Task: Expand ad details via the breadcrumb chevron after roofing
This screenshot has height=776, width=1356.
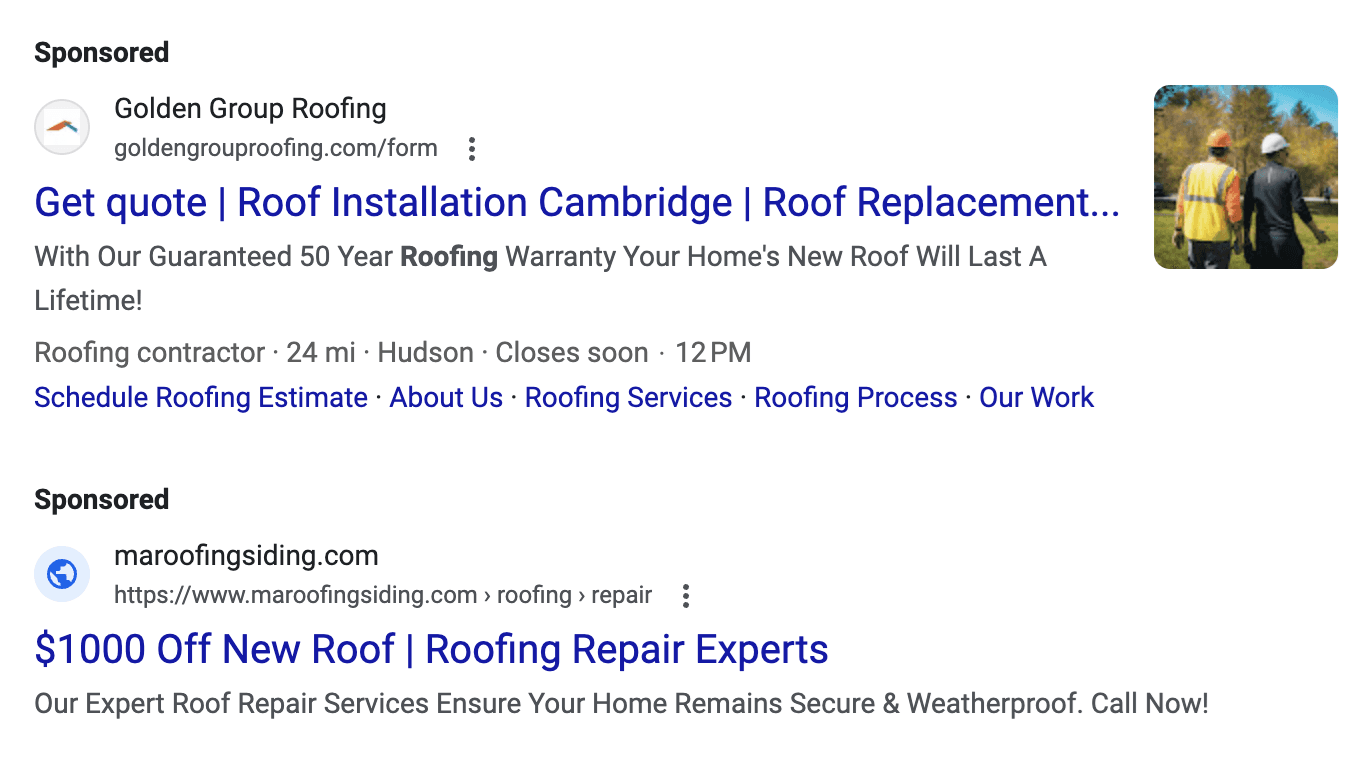Action: pos(584,594)
